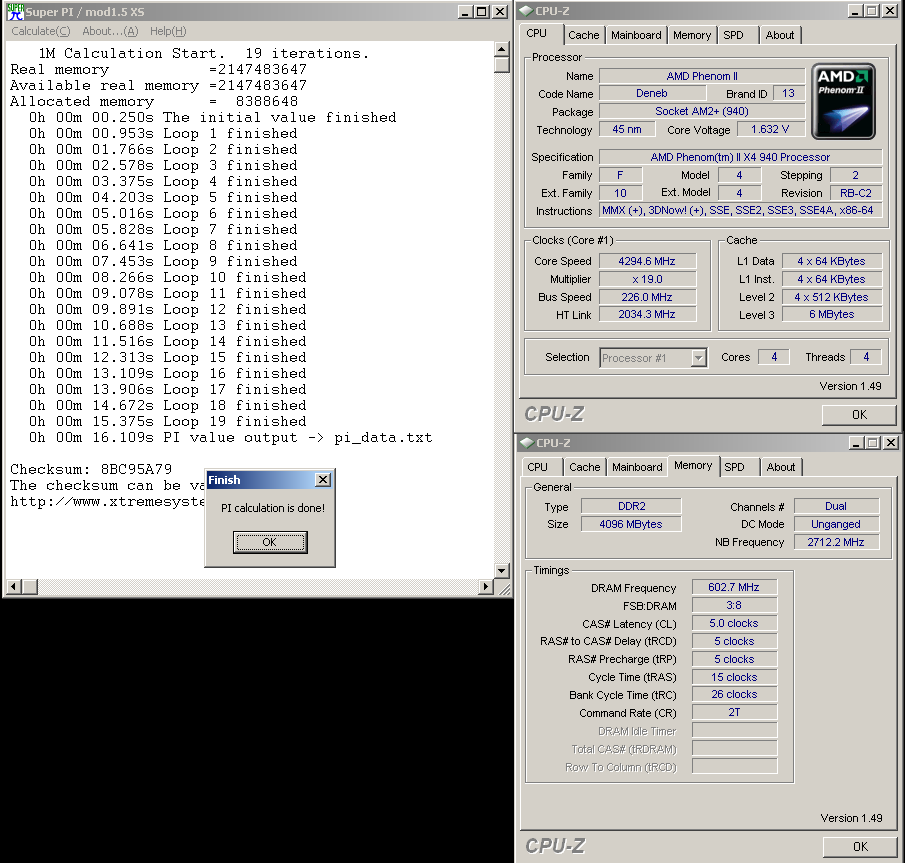Click Level 3 cache value 6 MBytes
Viewport: 905px width, 863px height.
832,315
